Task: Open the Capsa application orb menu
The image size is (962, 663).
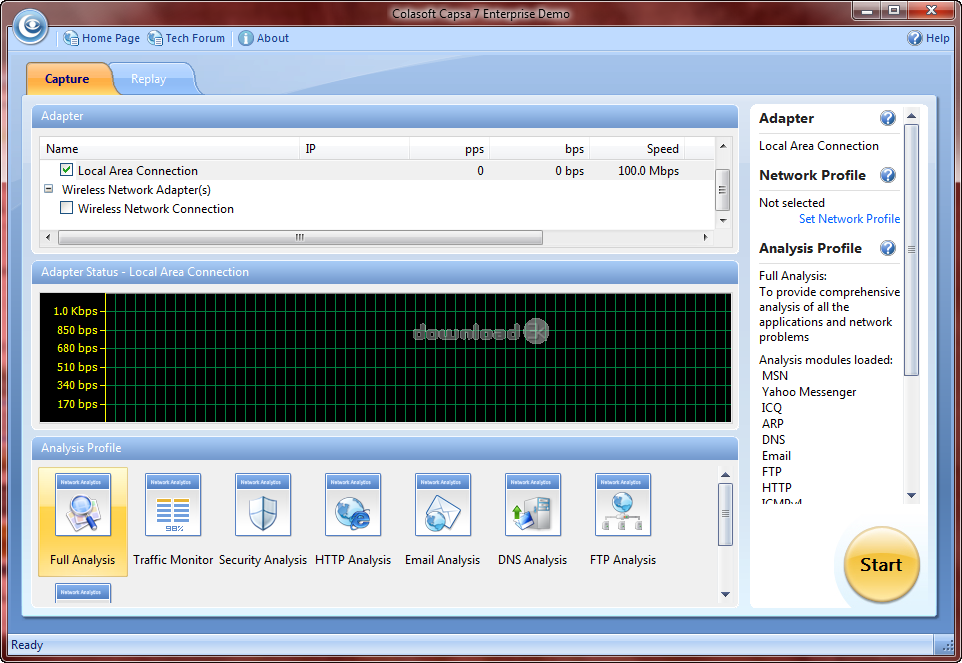Action: pos(31,26)
